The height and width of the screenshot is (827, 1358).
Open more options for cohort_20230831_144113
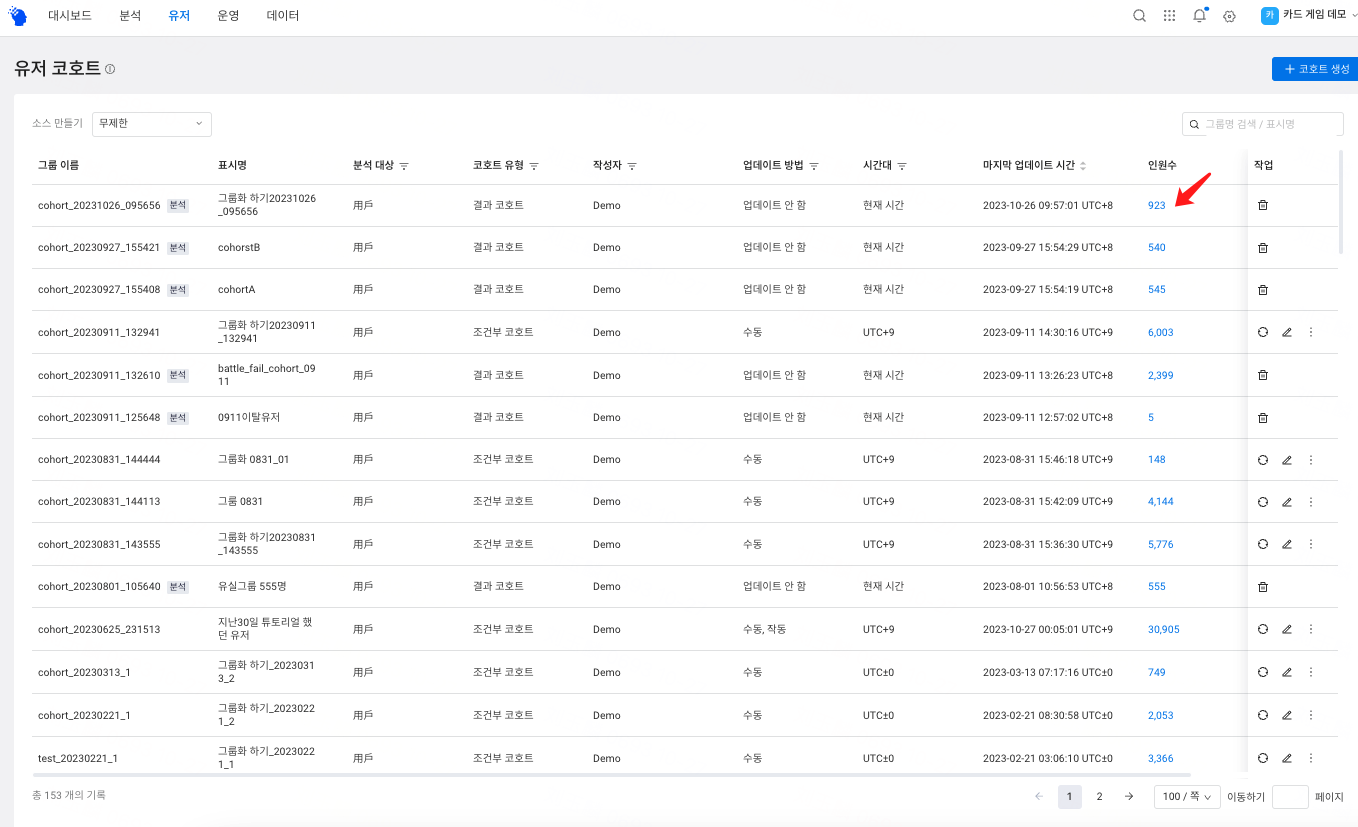coord(1311,502)
